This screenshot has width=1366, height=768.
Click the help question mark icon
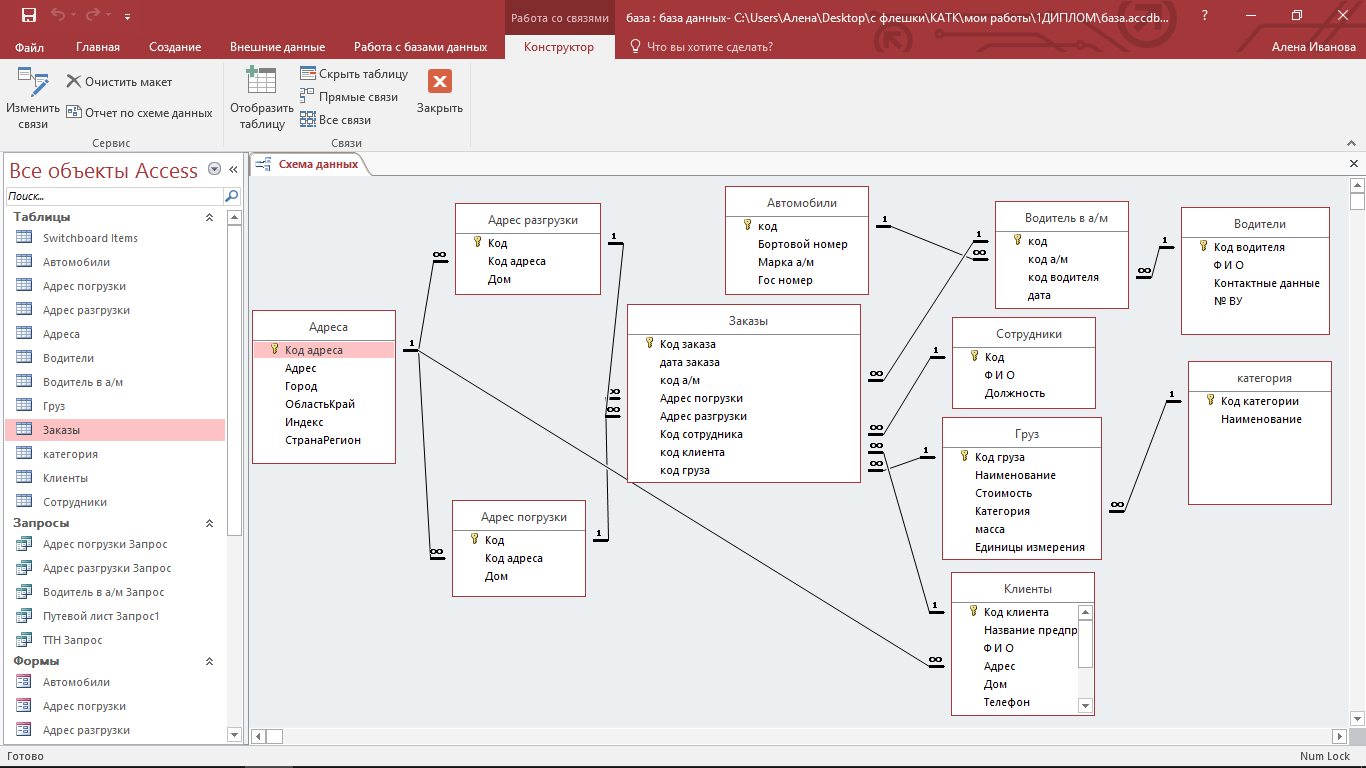tap(1205, 15)
